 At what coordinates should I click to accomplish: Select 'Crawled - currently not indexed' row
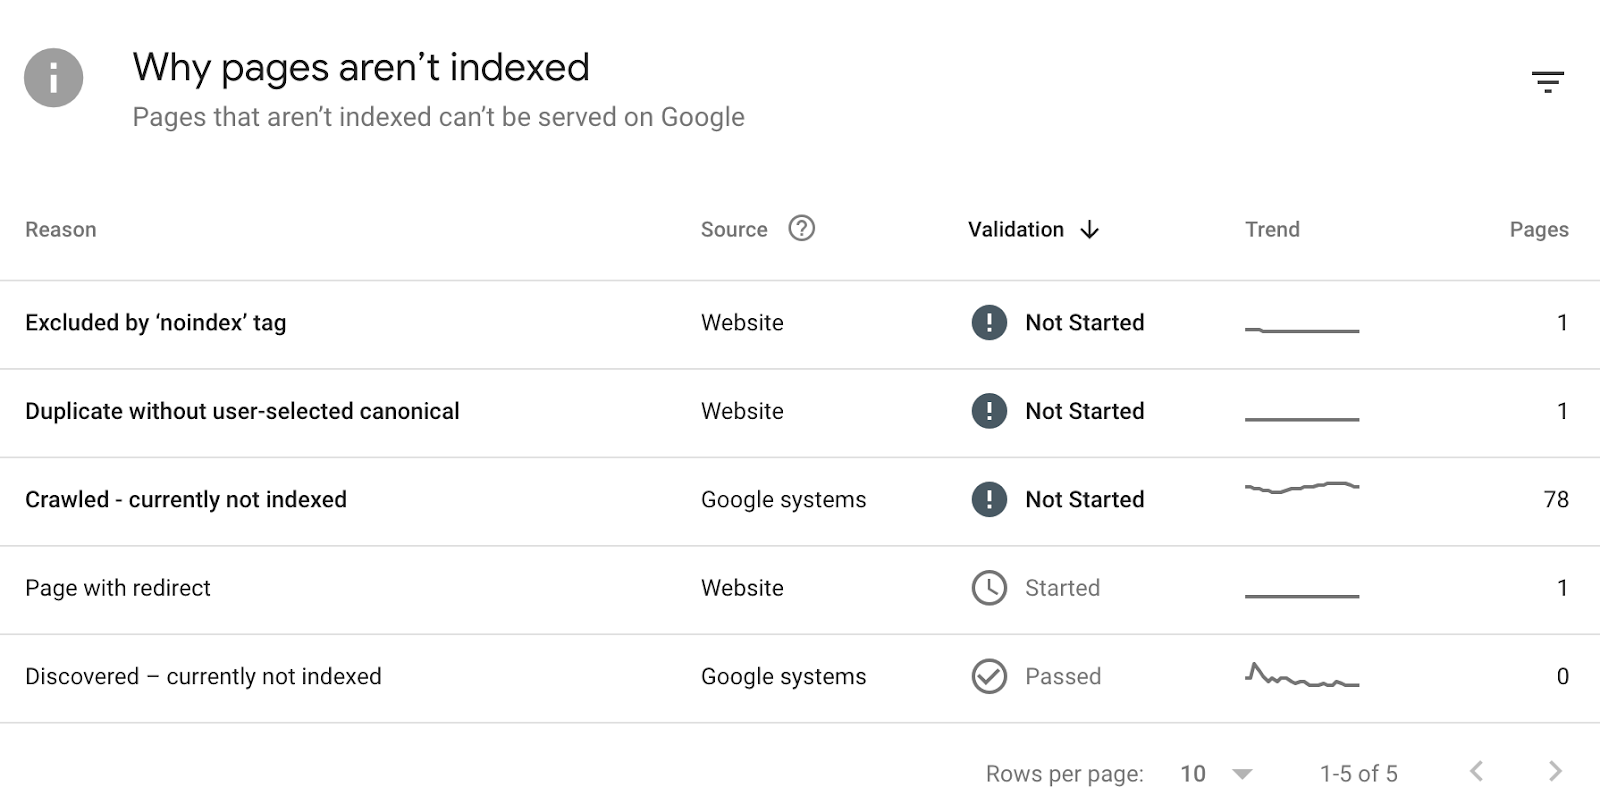click(x=186, y=500)
